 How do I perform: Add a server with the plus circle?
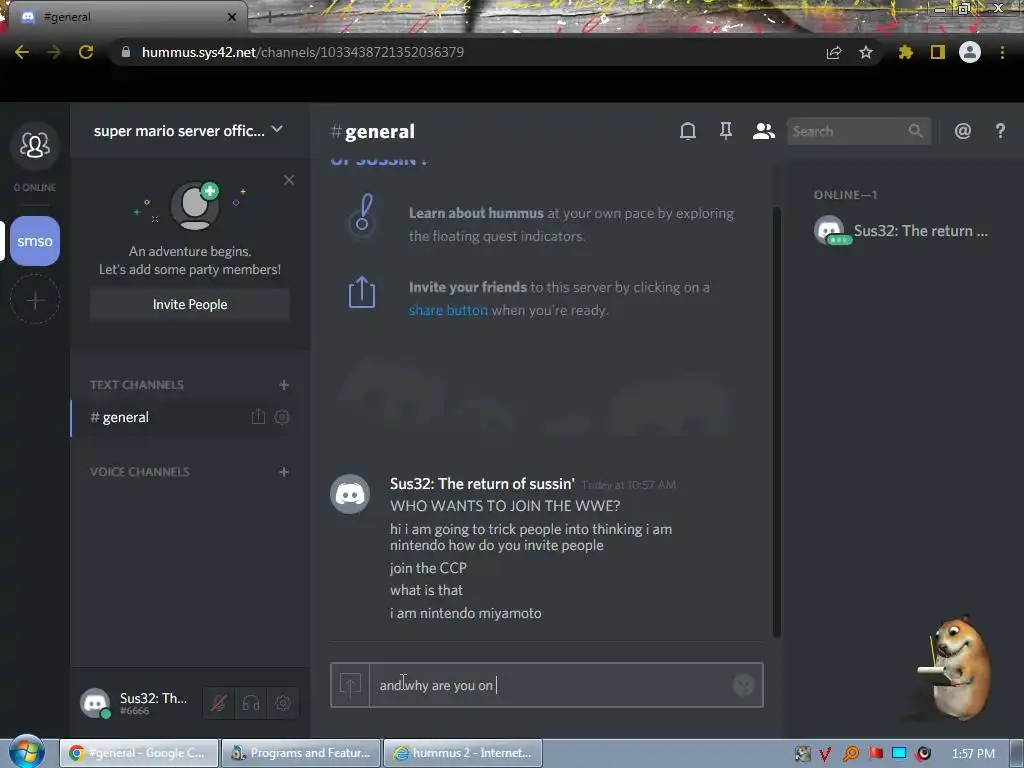point(35,300)
